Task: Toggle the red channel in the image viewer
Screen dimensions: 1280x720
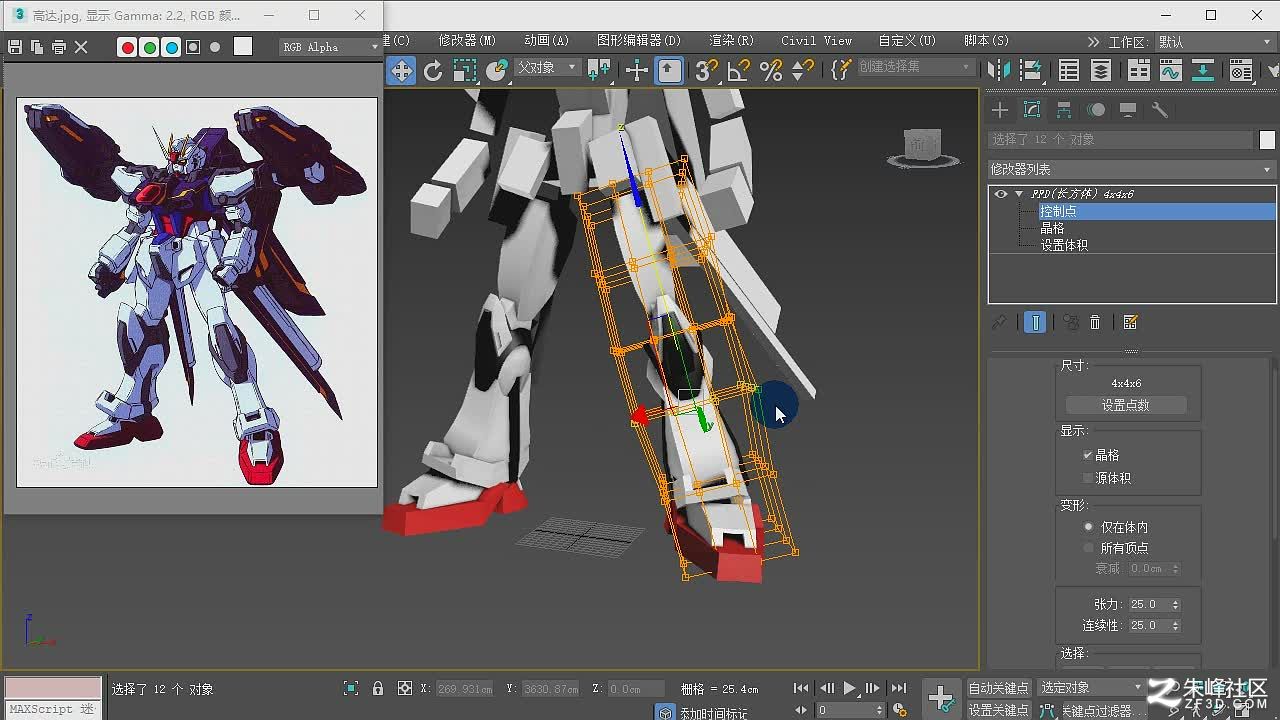Action: tap(127, 47)
